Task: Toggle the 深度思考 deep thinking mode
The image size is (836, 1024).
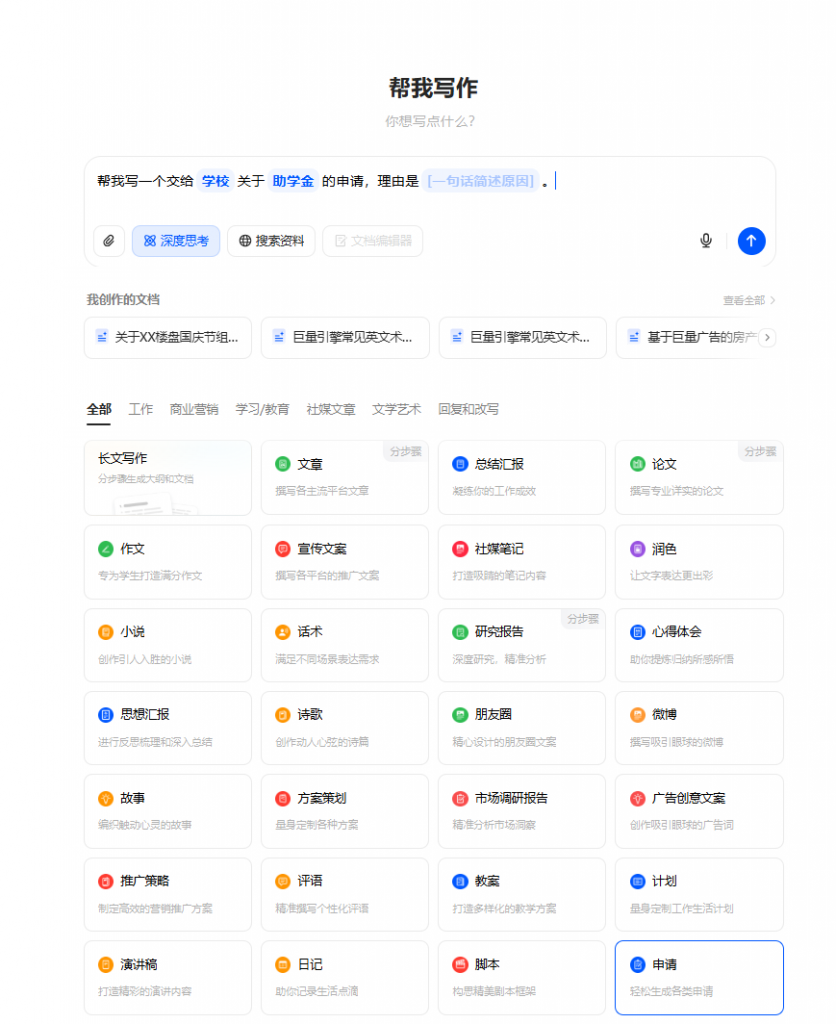Action: coord(176,241)
